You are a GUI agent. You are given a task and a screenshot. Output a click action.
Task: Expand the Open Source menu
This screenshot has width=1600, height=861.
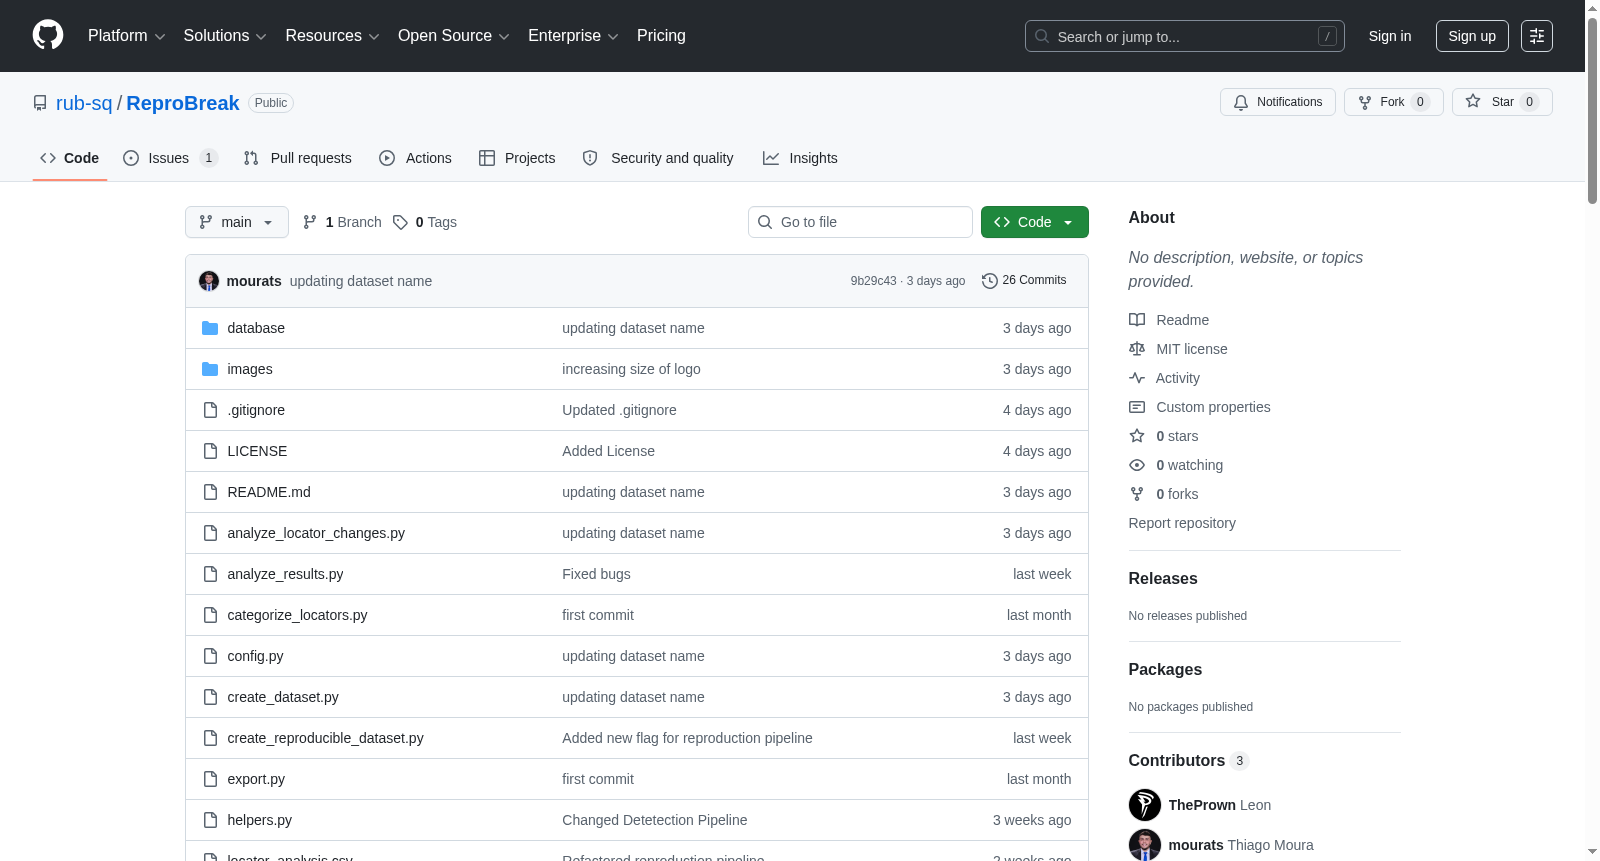tap(454, 36)
